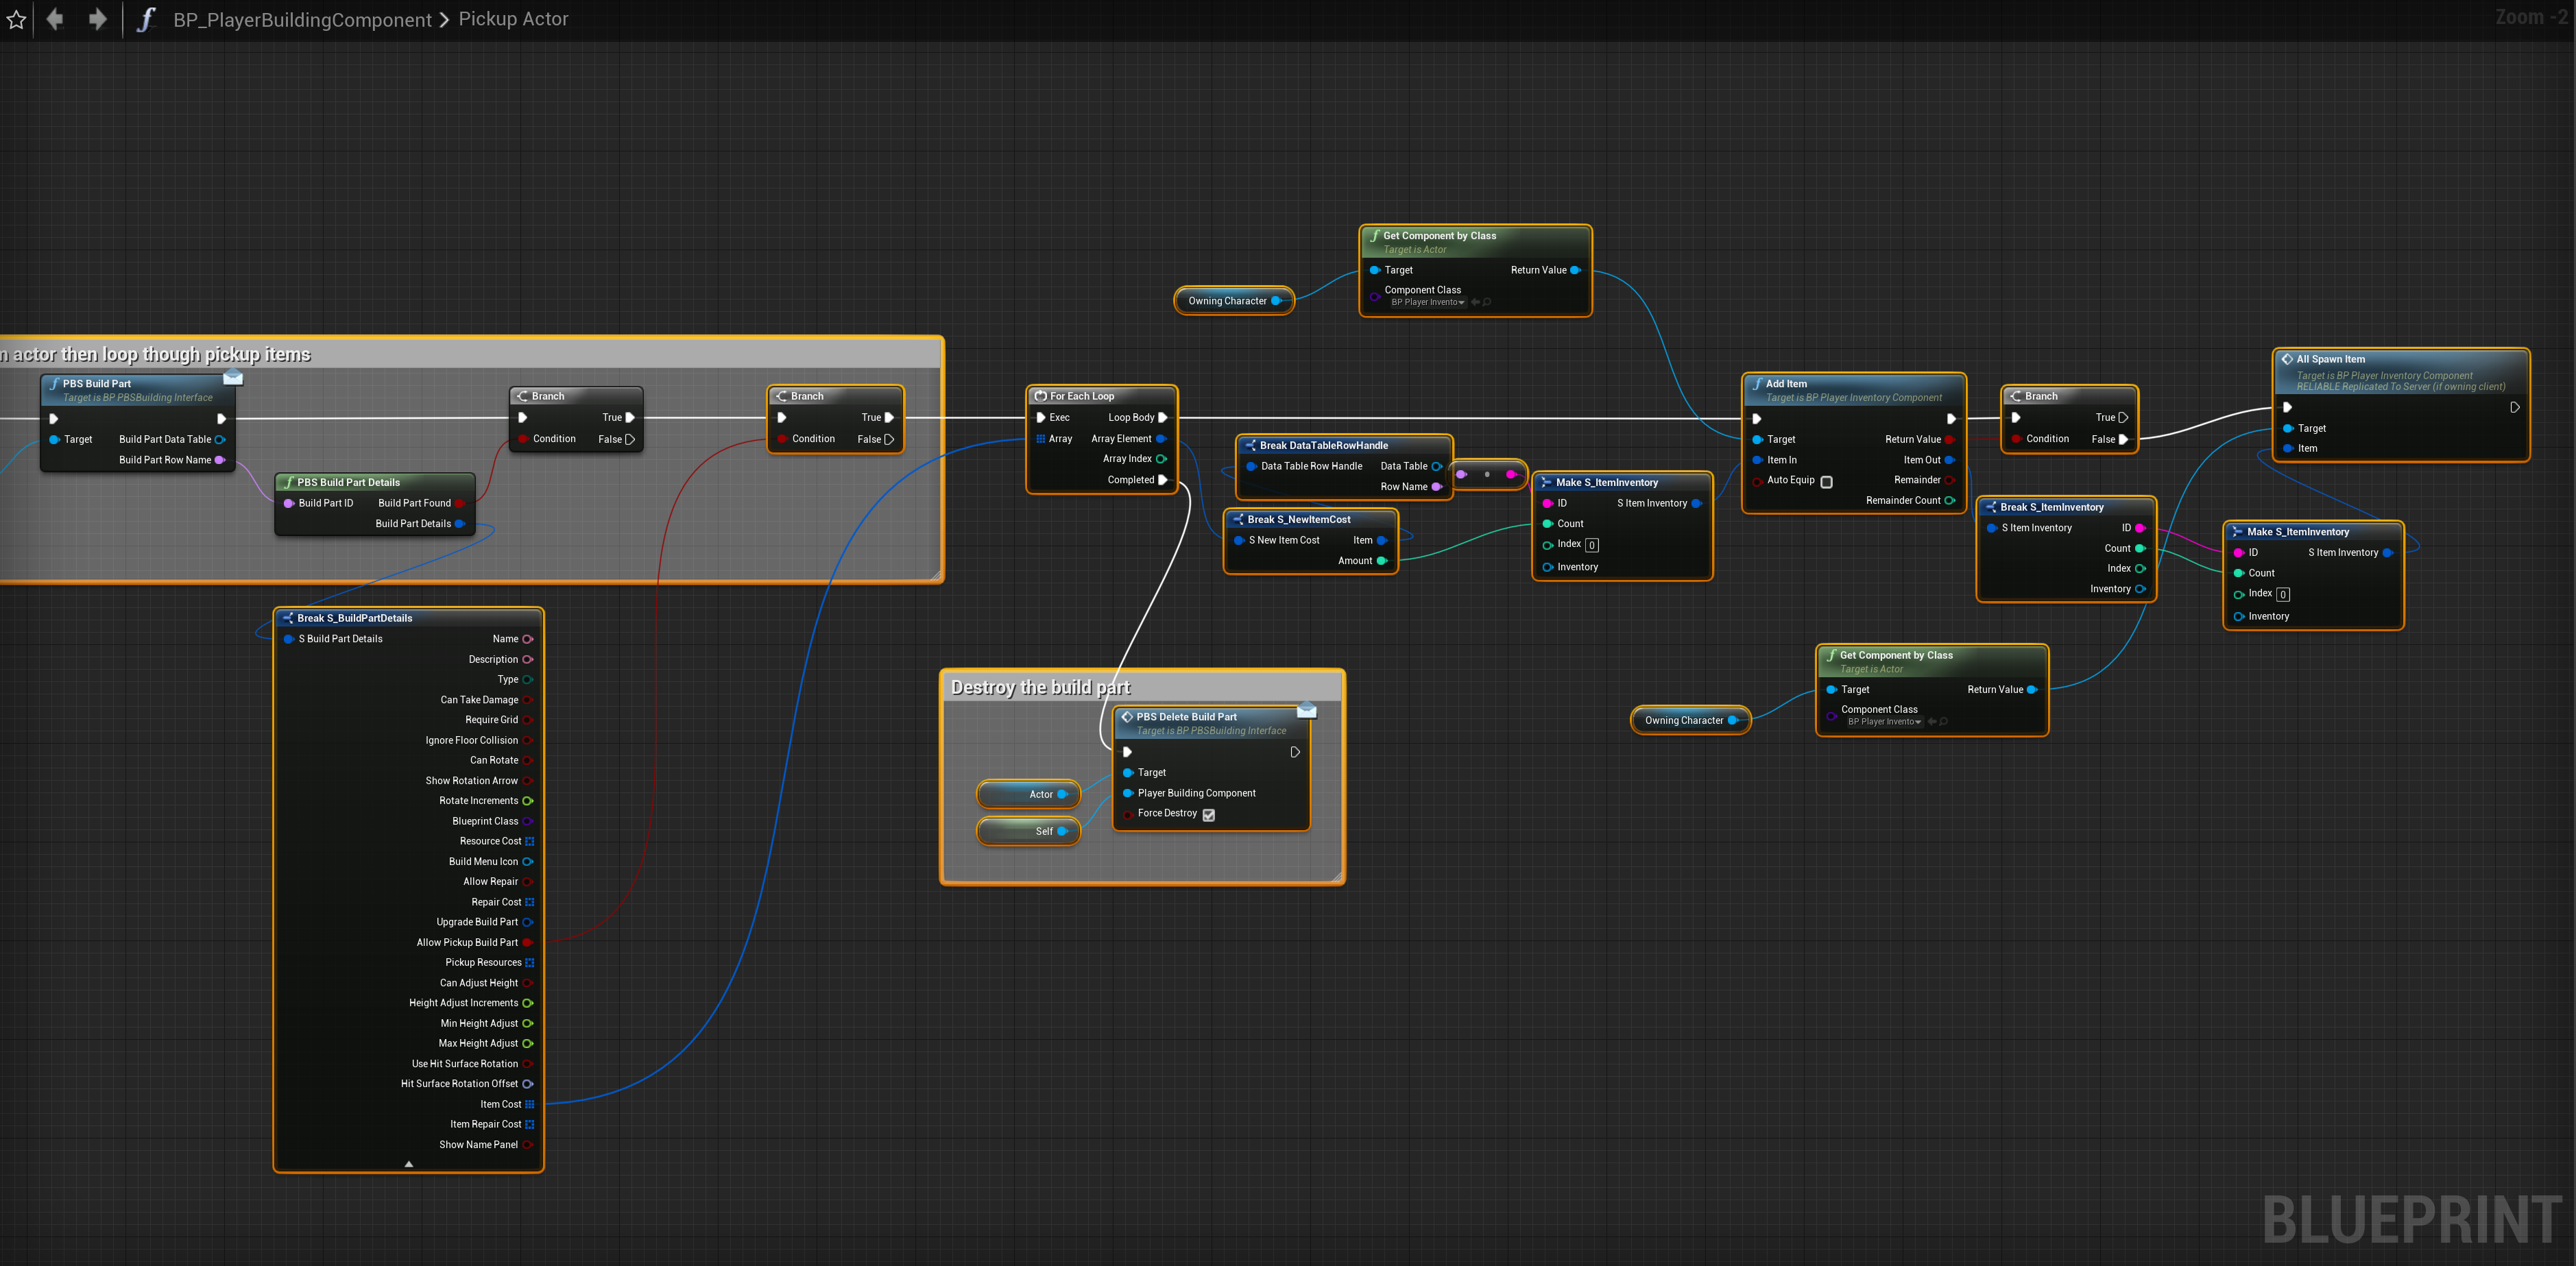2576x1266 pixels.
Task: Click envelope icon on PBS Build Part node
Action: point(233,377)
